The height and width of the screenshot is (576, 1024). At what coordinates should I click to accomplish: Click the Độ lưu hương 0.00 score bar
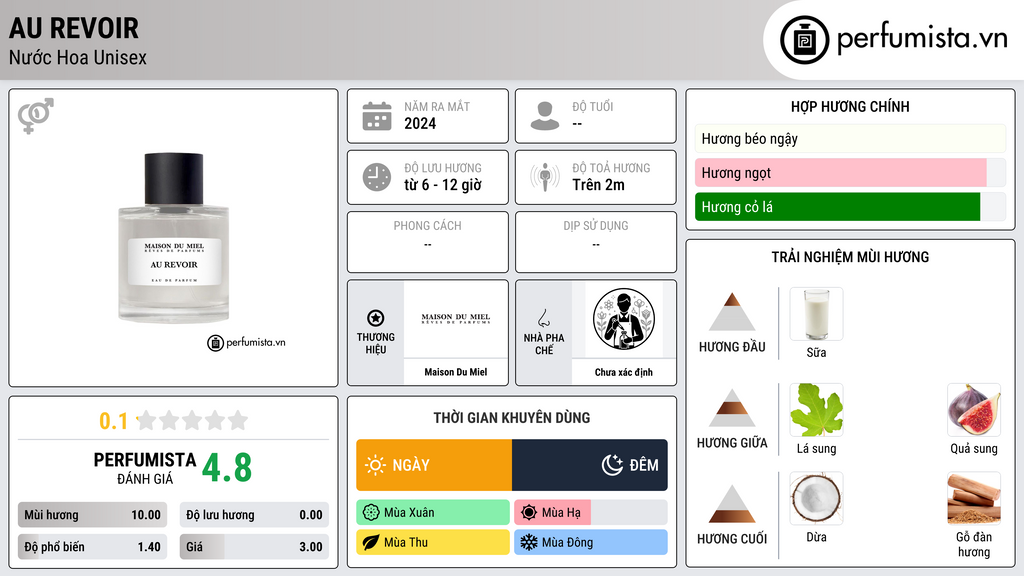(x=255, y=515)
